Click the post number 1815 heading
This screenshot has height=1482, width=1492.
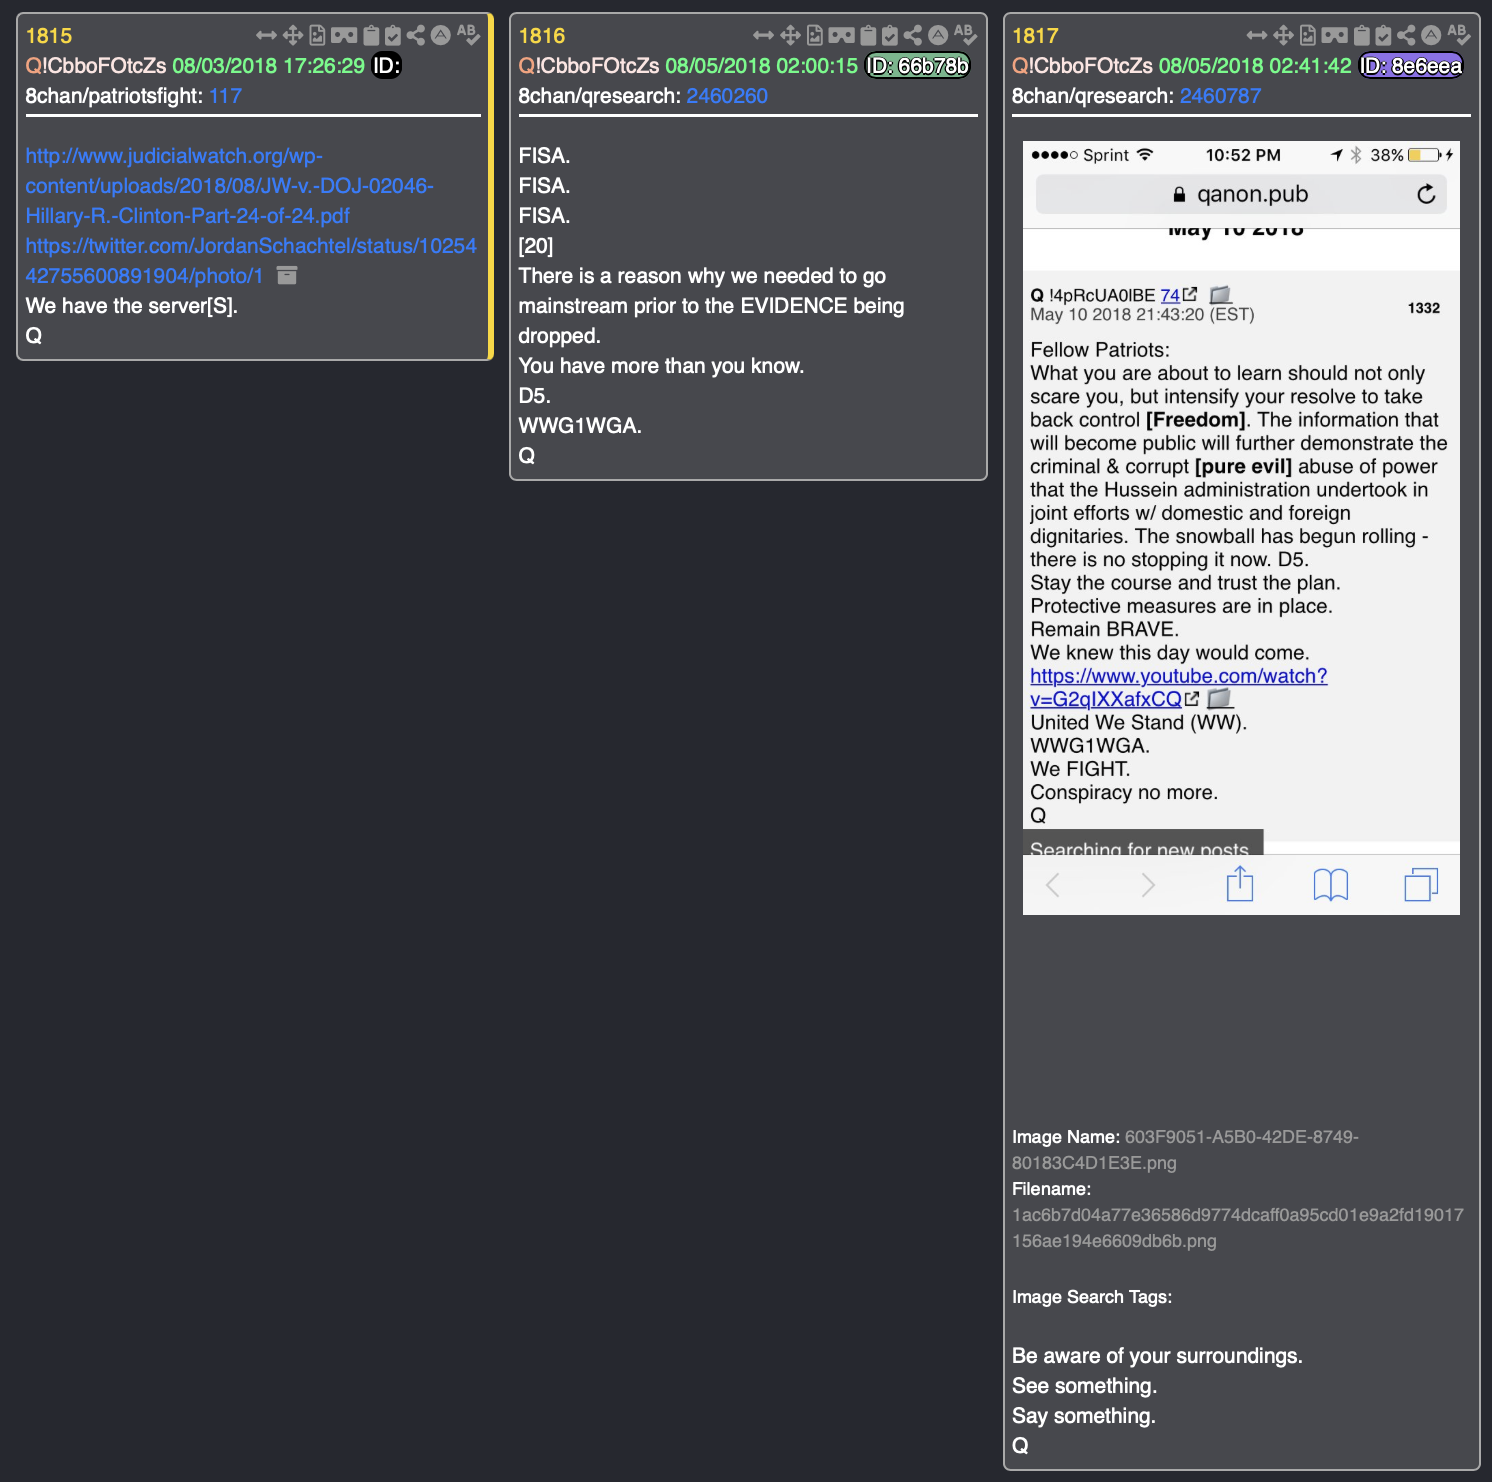[x=49, y=36]
